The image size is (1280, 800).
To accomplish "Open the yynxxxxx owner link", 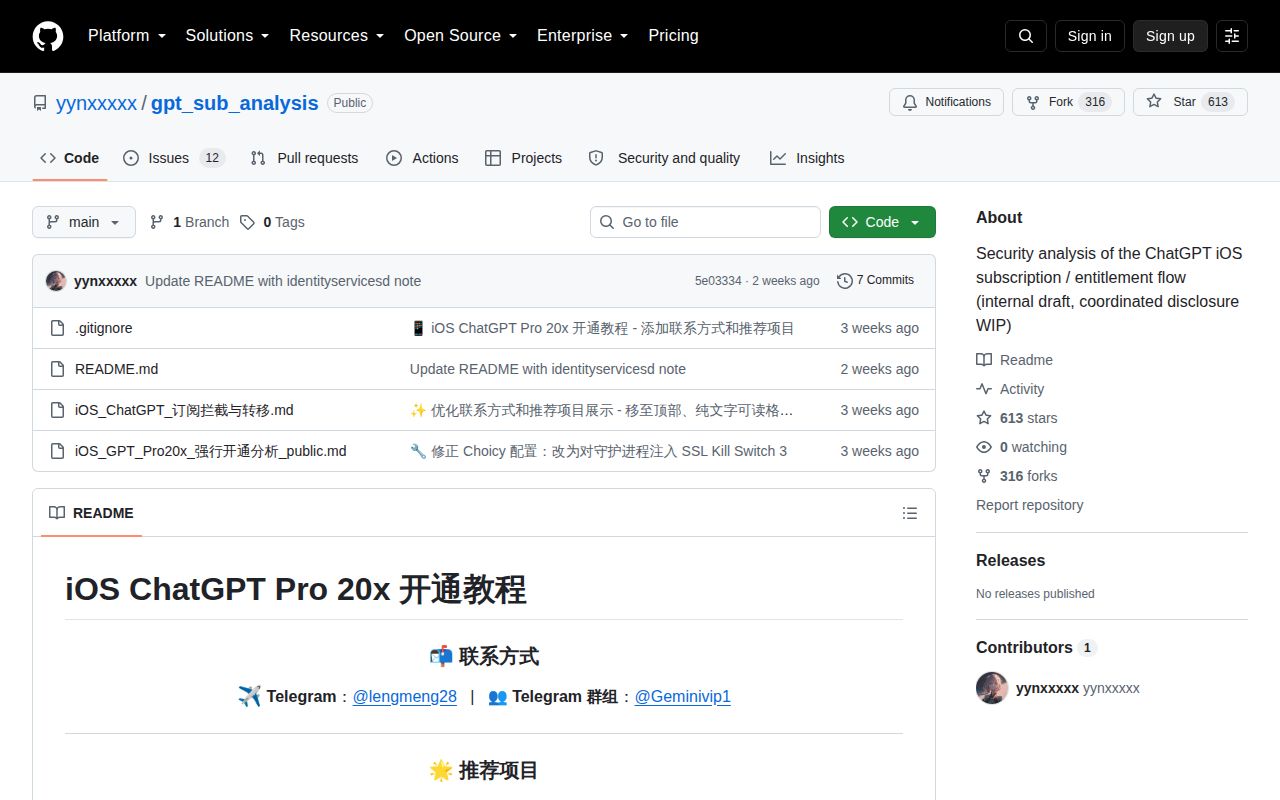I will click(96, 103).
